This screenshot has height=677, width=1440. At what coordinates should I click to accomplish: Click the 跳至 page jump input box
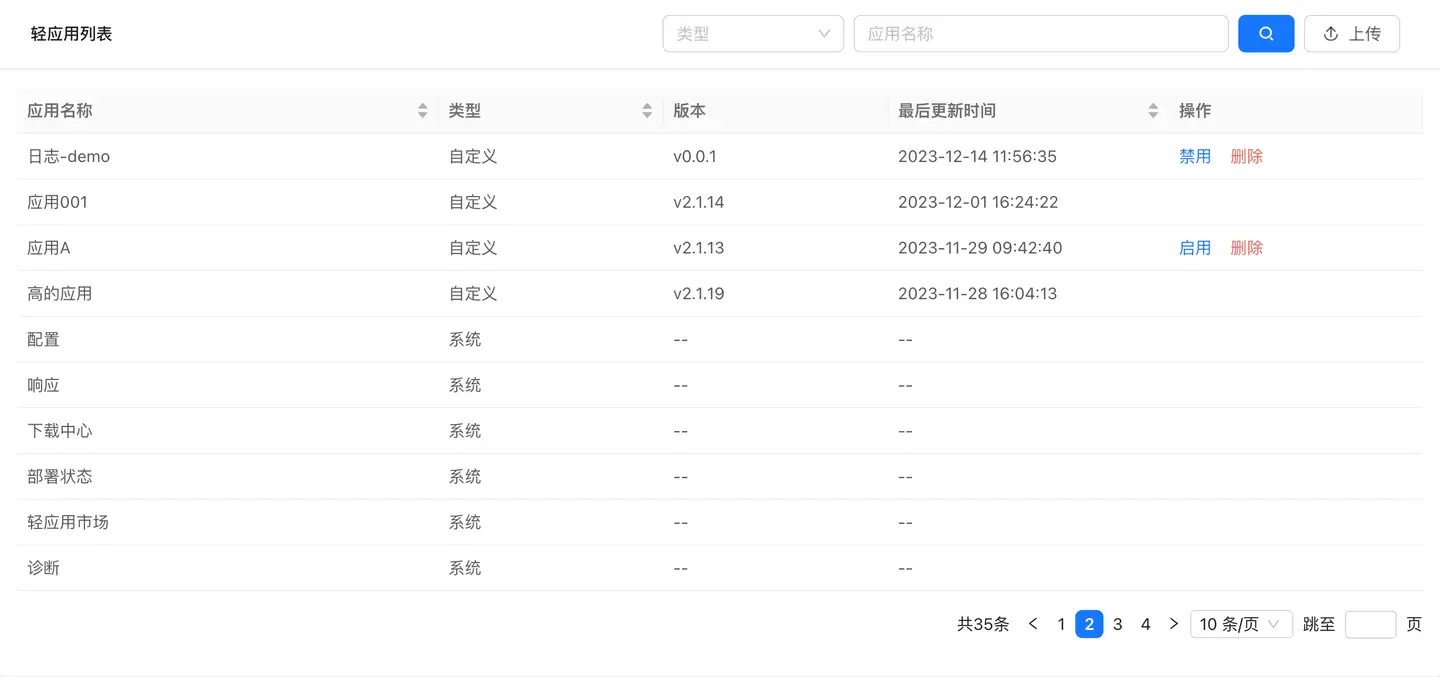[x=1370, y=624]
